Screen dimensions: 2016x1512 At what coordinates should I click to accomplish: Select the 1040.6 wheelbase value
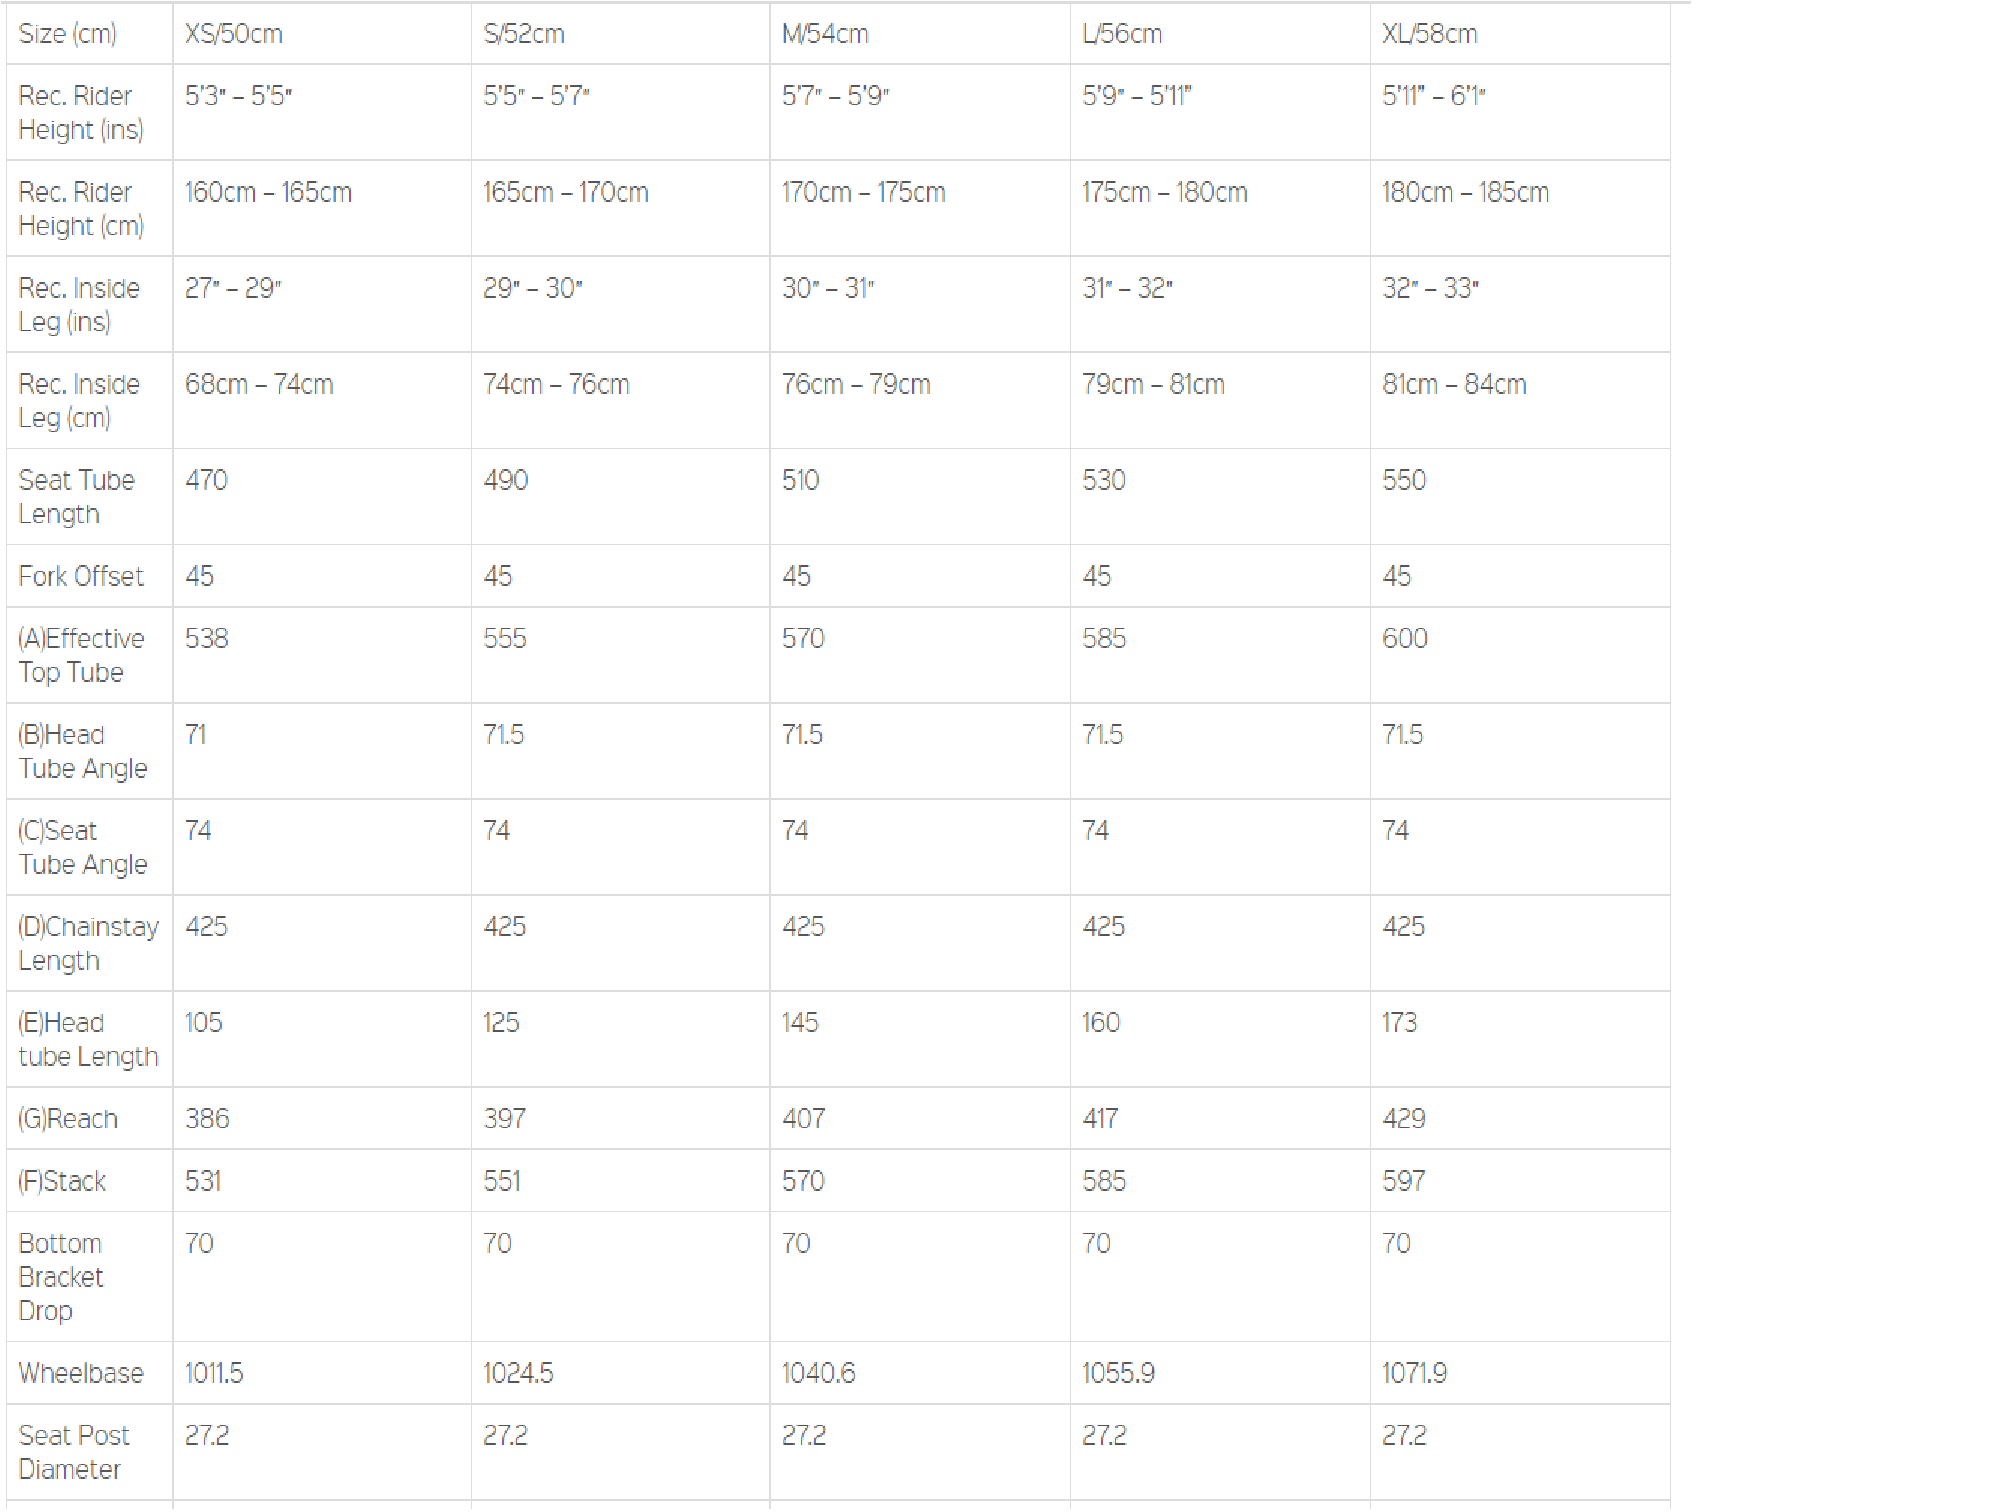pyautogui.click(x=819, y=1373)
